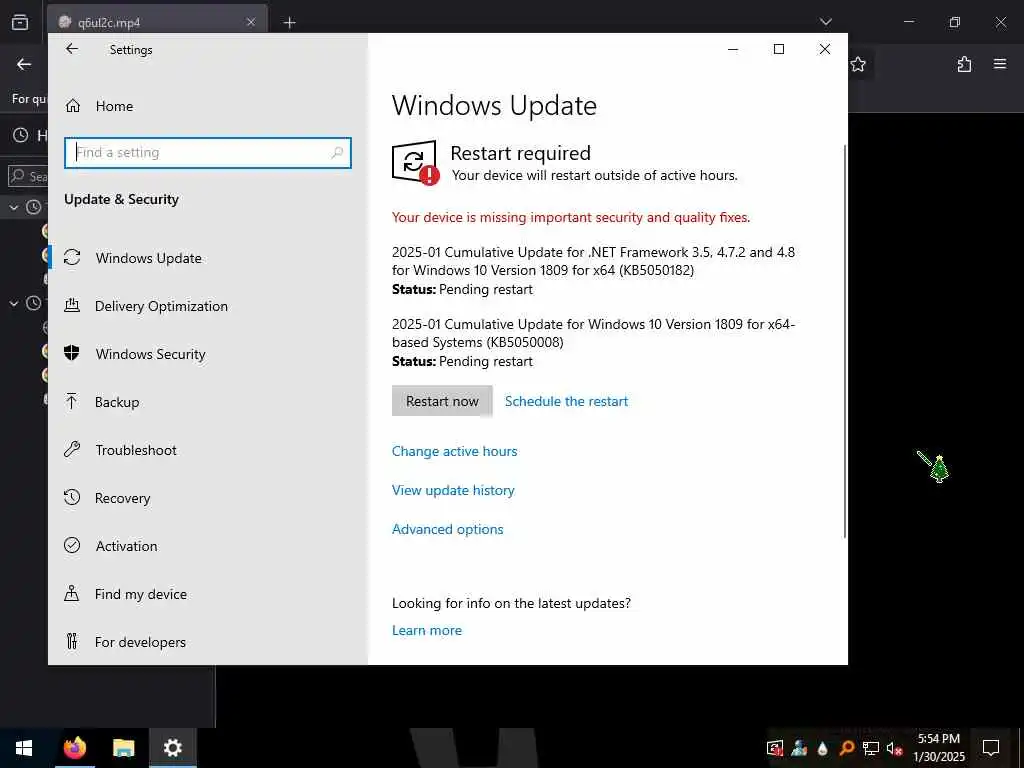Click the History clock icon in sidebar
The image size is (1024, 768).
[21, 135]
